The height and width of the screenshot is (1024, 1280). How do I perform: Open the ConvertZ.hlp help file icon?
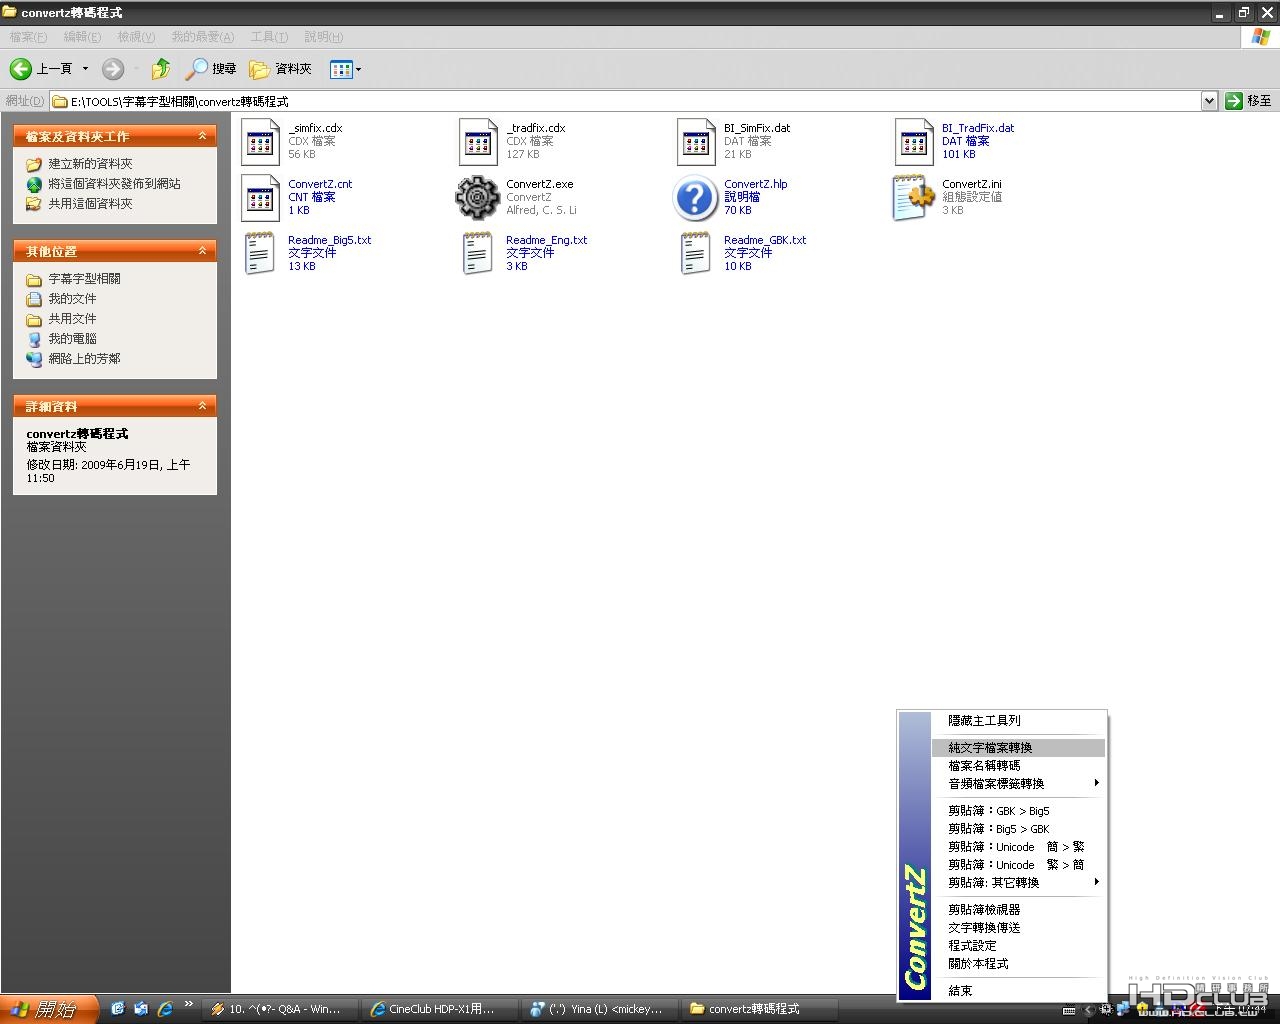(695, 197)
